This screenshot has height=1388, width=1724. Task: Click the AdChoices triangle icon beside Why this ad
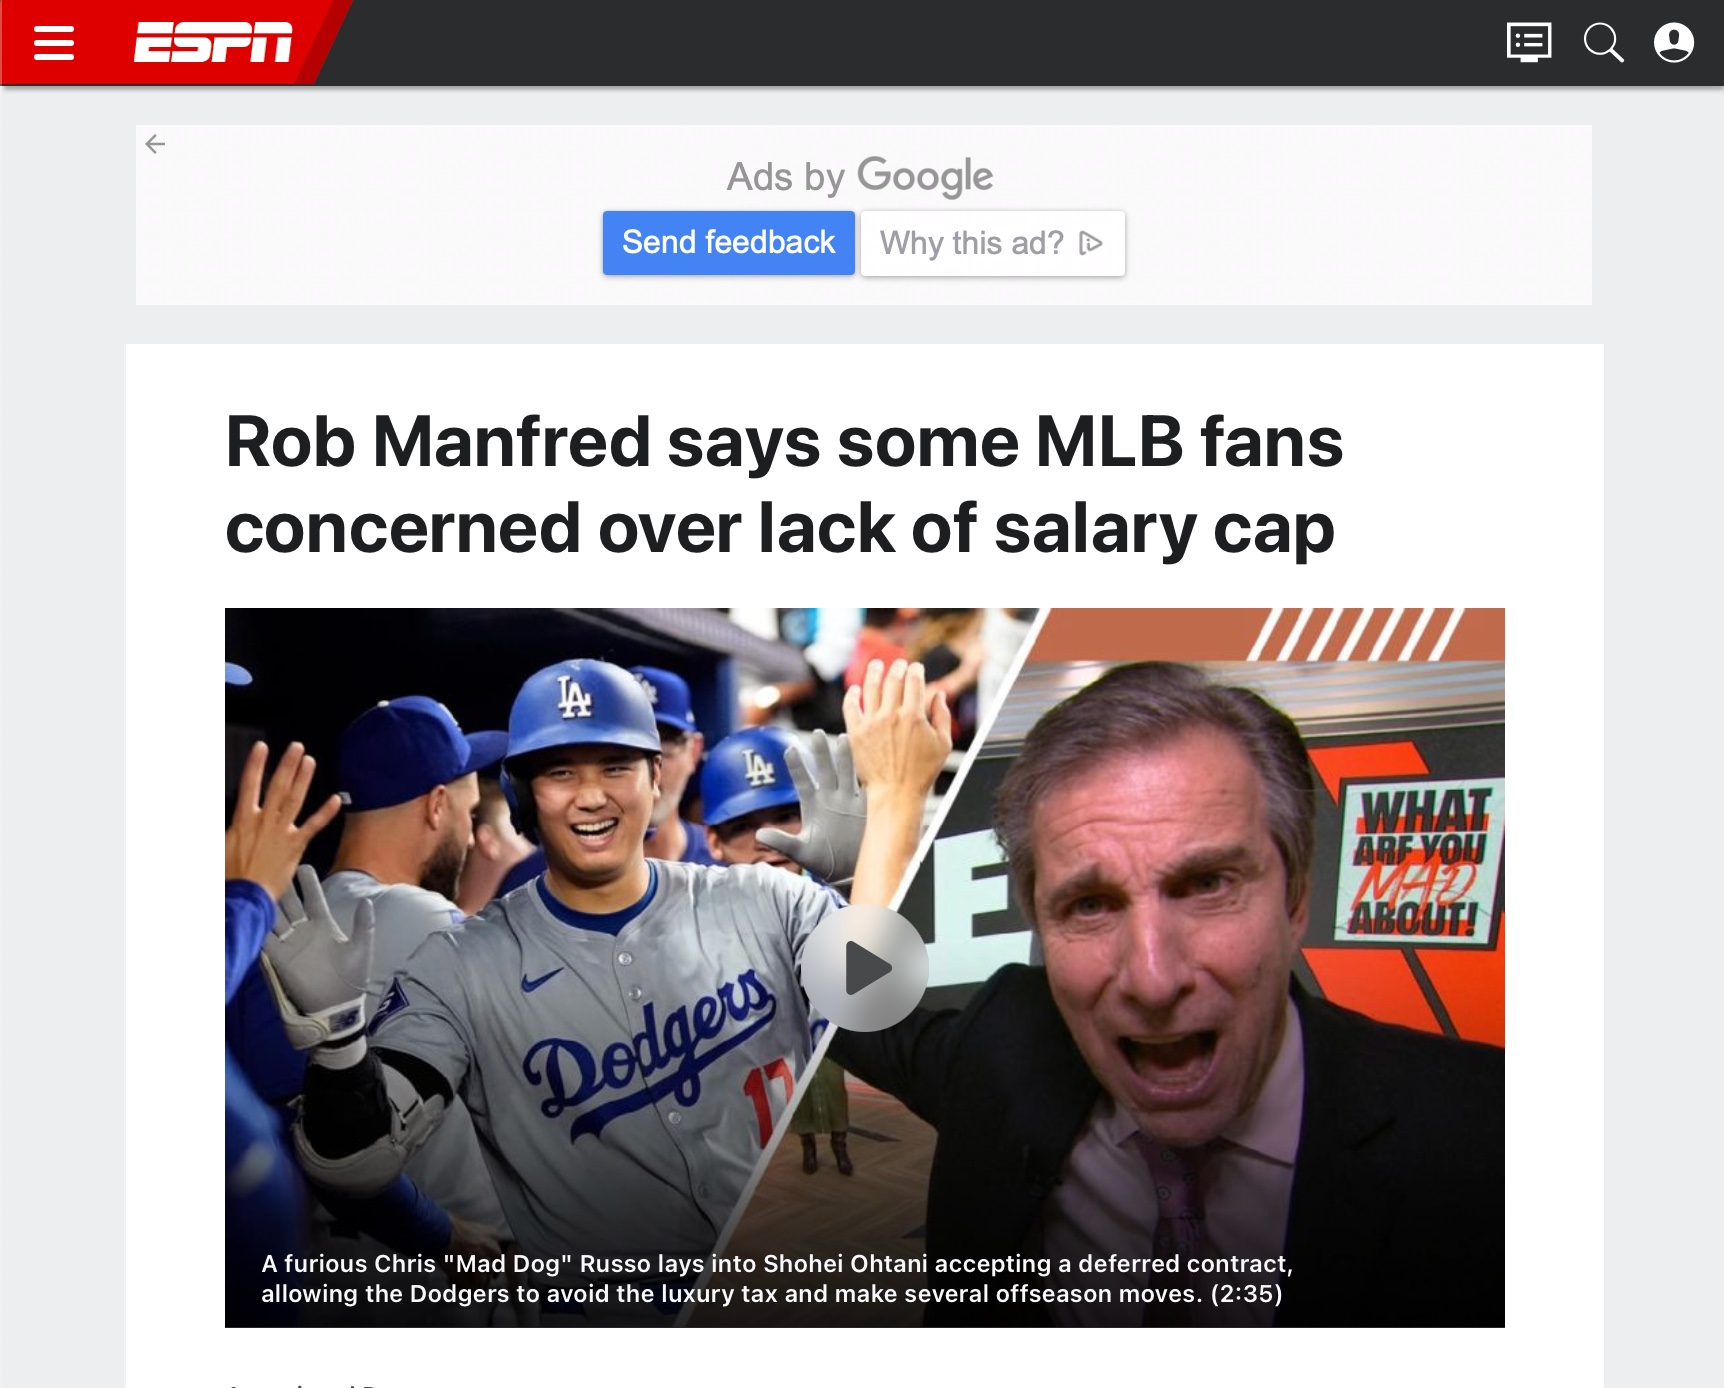1091,243
